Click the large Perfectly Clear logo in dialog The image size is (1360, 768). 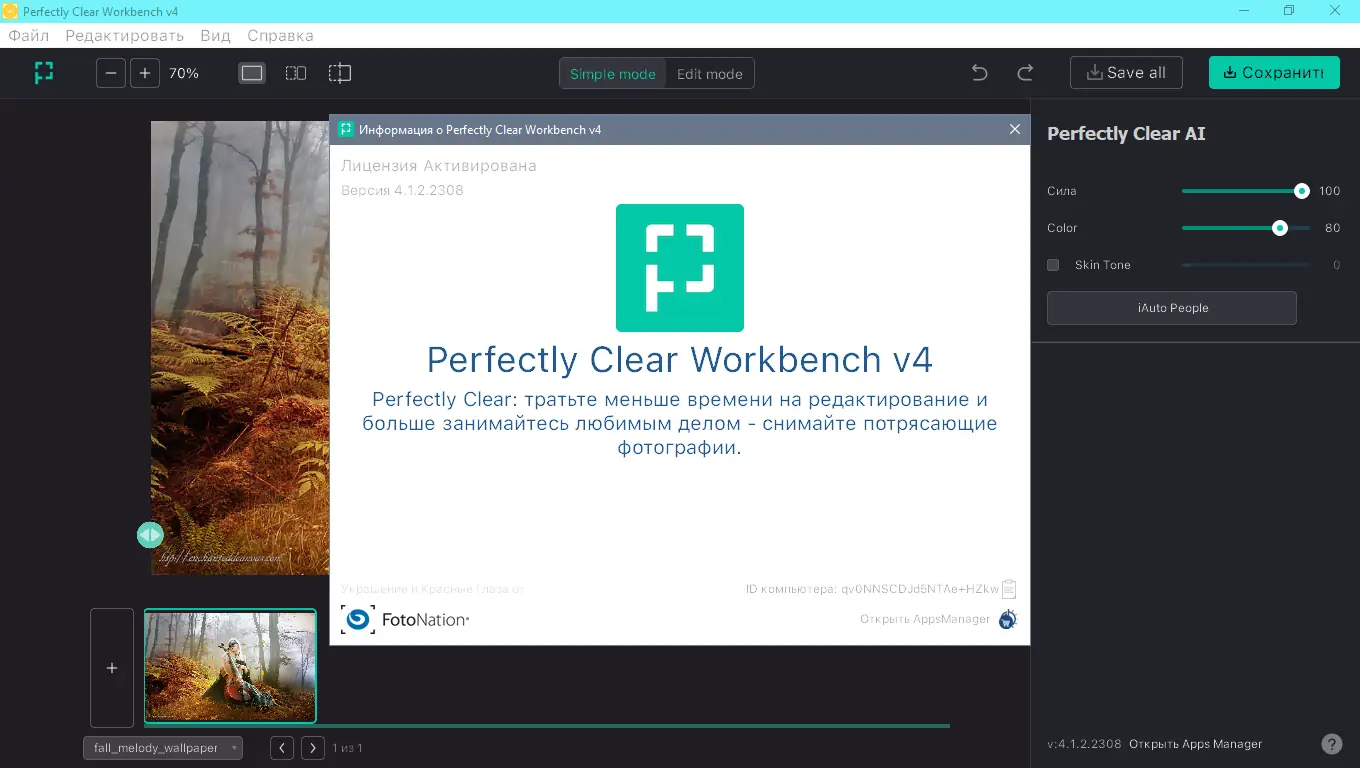(680, 268)
